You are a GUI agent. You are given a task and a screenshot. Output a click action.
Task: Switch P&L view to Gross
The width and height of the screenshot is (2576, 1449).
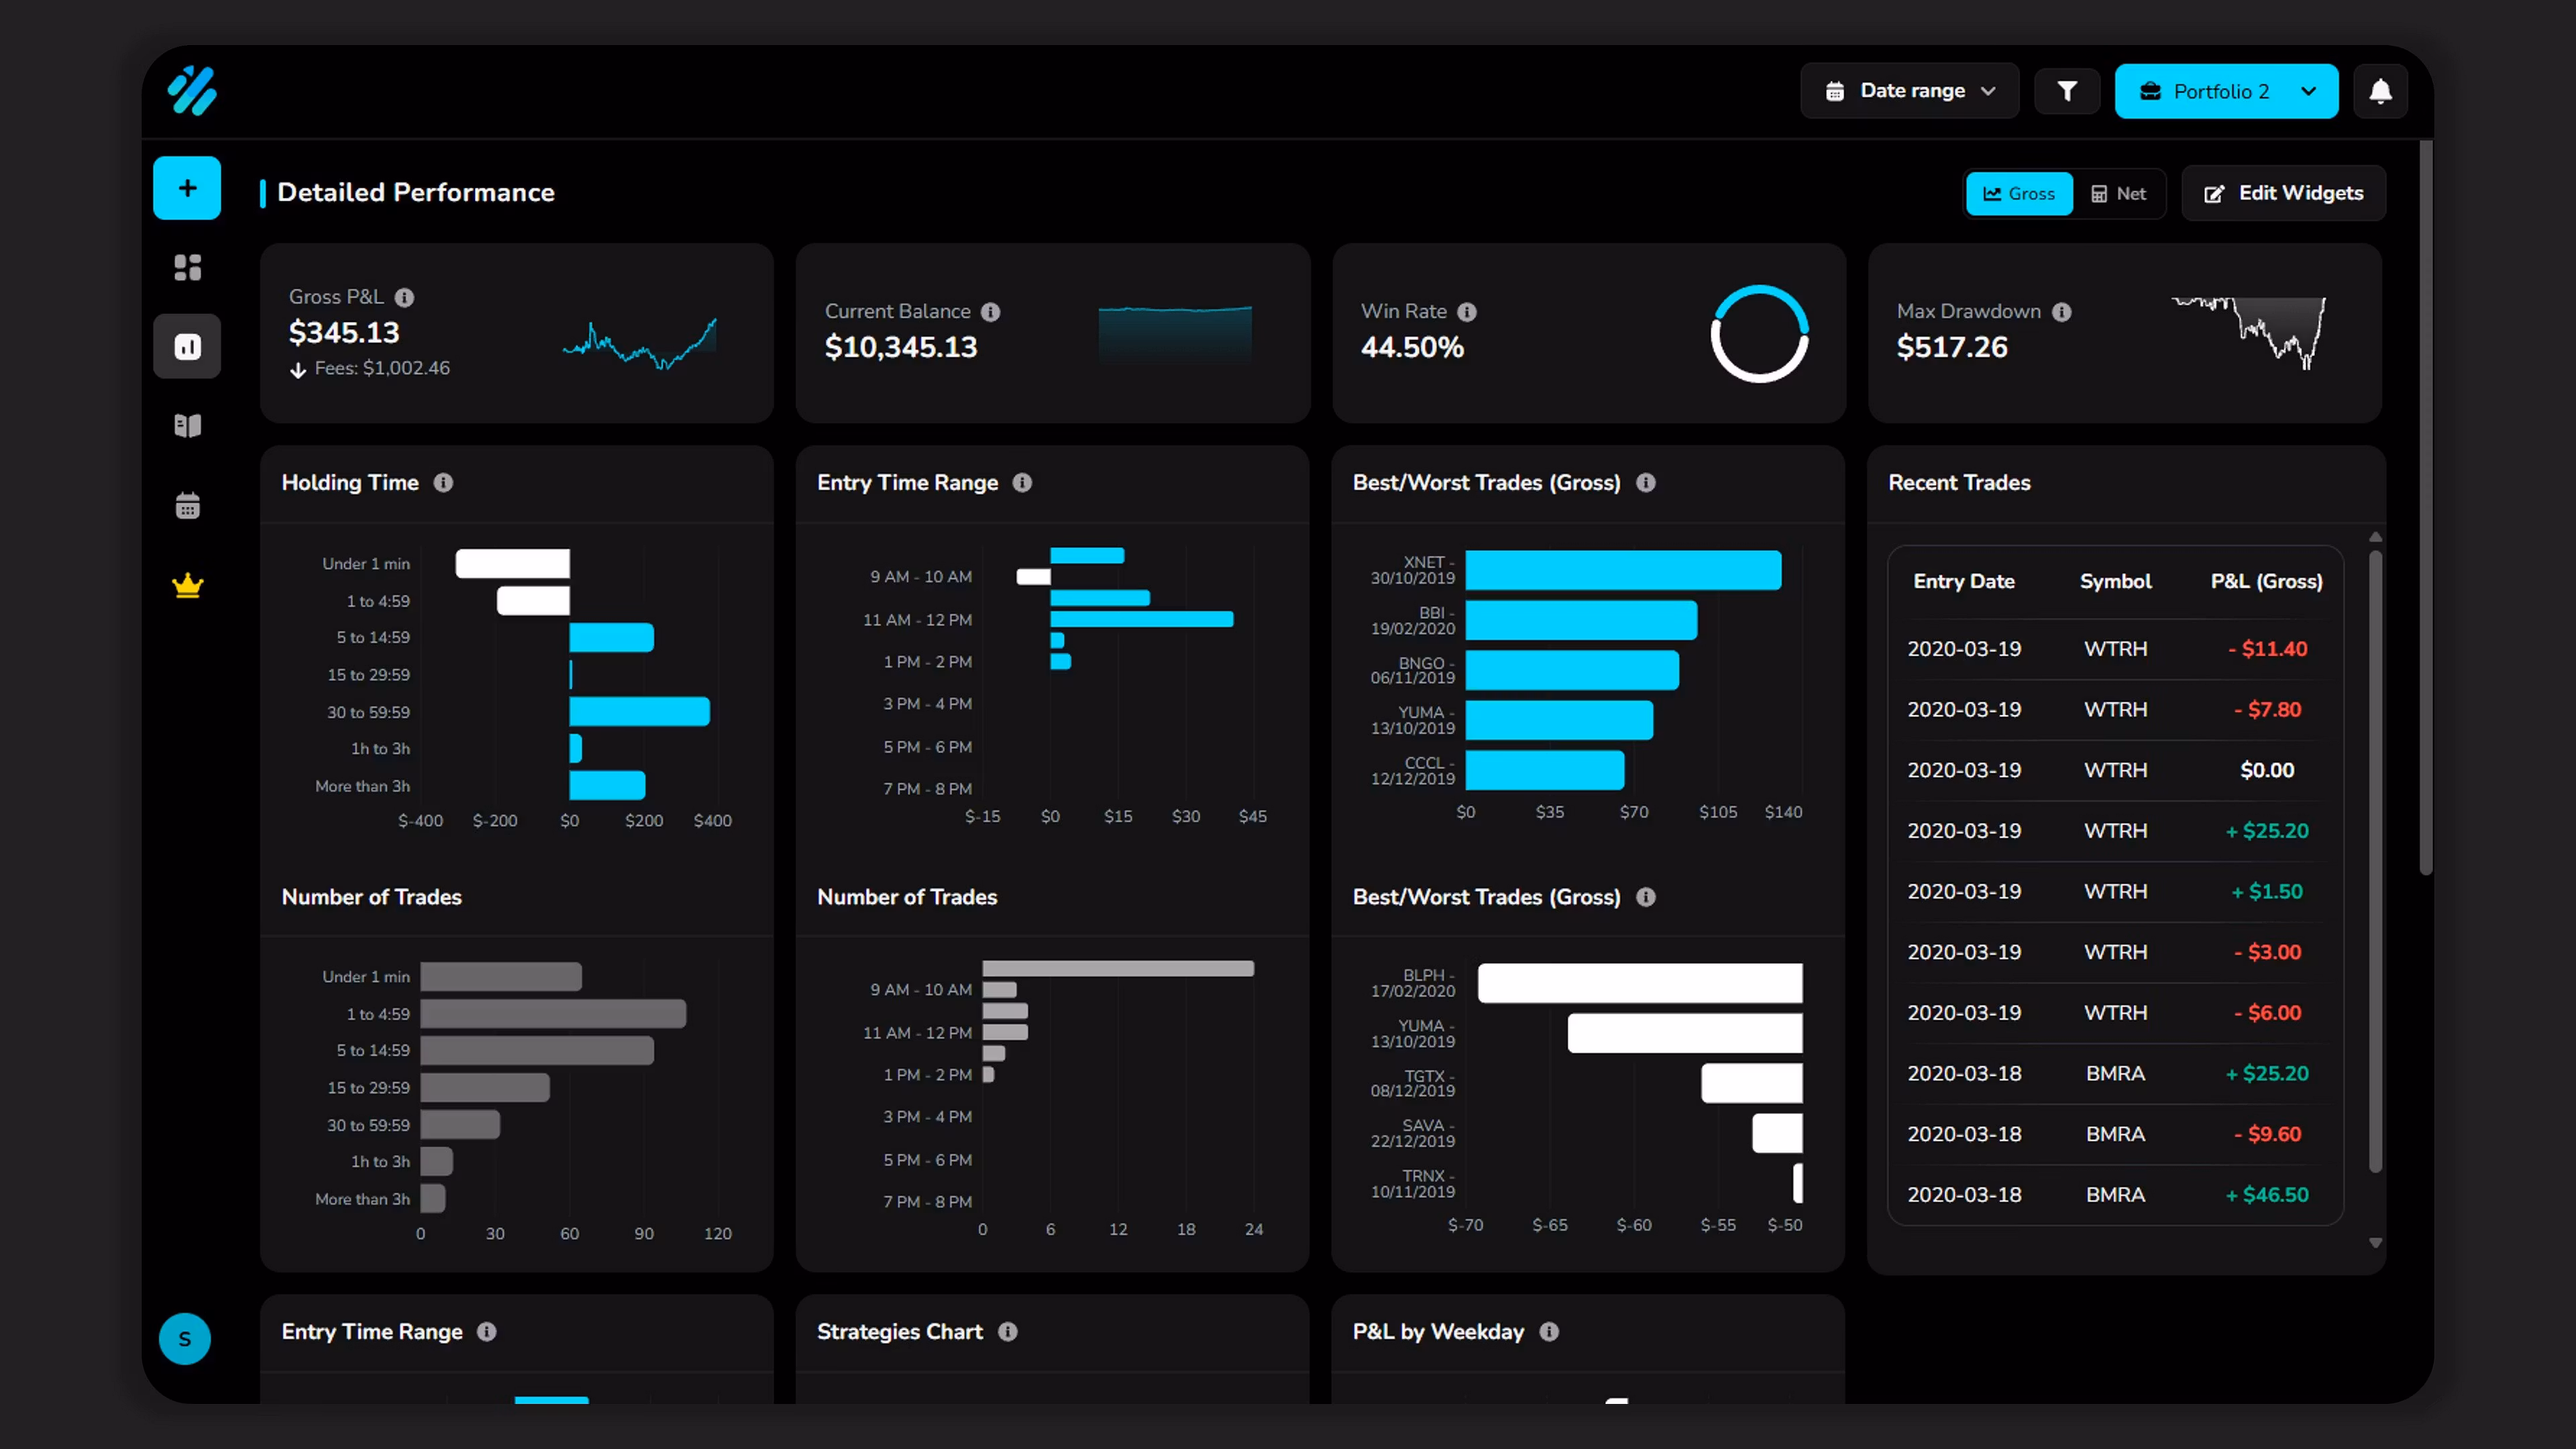[2019, 194]
